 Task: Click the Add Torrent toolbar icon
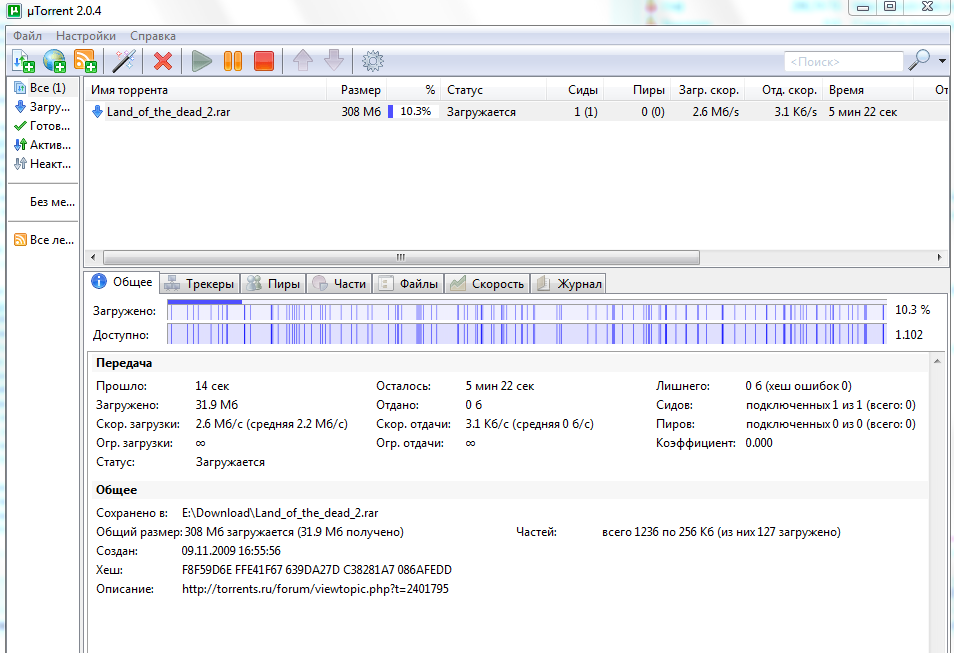coord(23,61)
